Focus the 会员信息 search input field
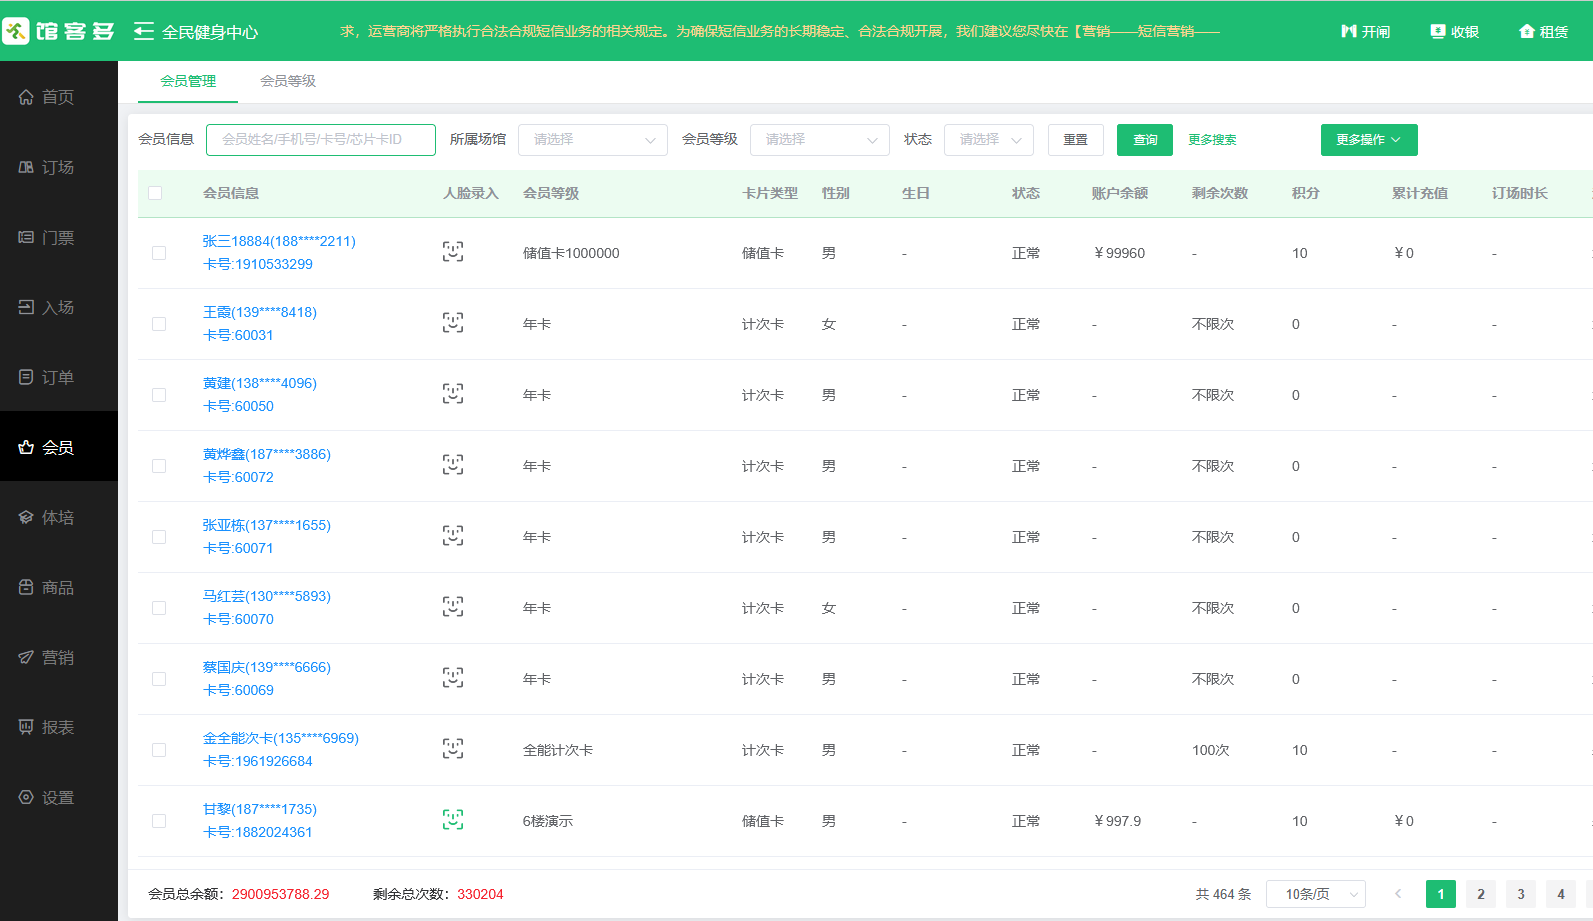The image size is (1593, 921). pyautogui.click(x=321, y=140)
